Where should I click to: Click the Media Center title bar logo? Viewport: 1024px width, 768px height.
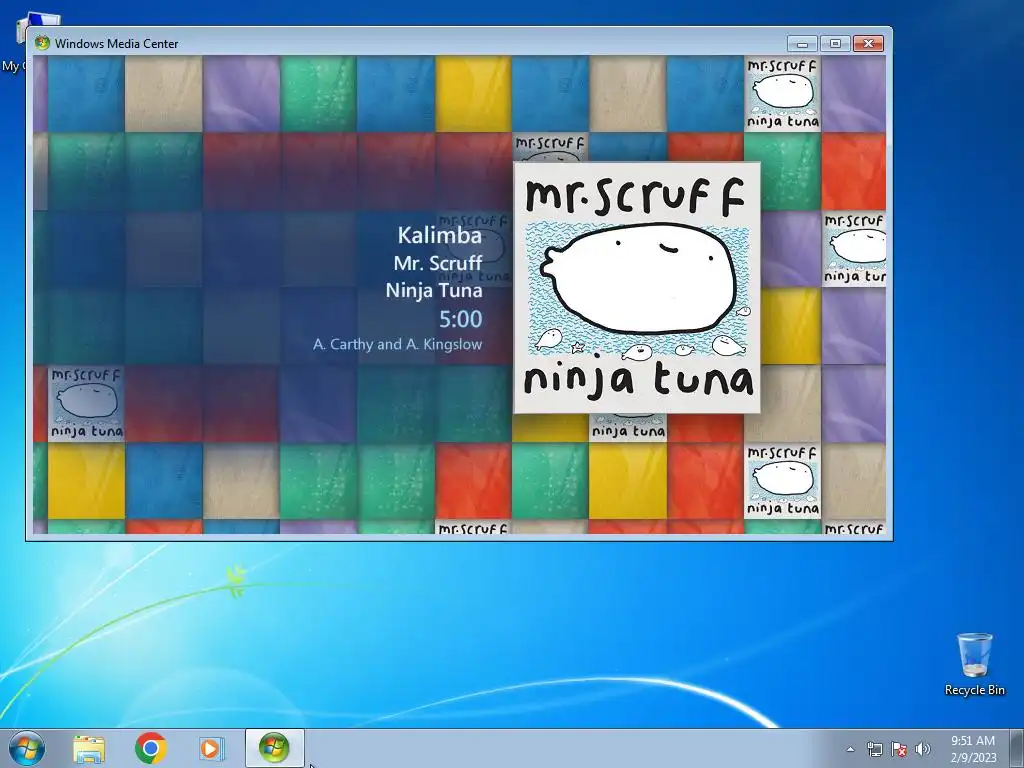[42, 43]
